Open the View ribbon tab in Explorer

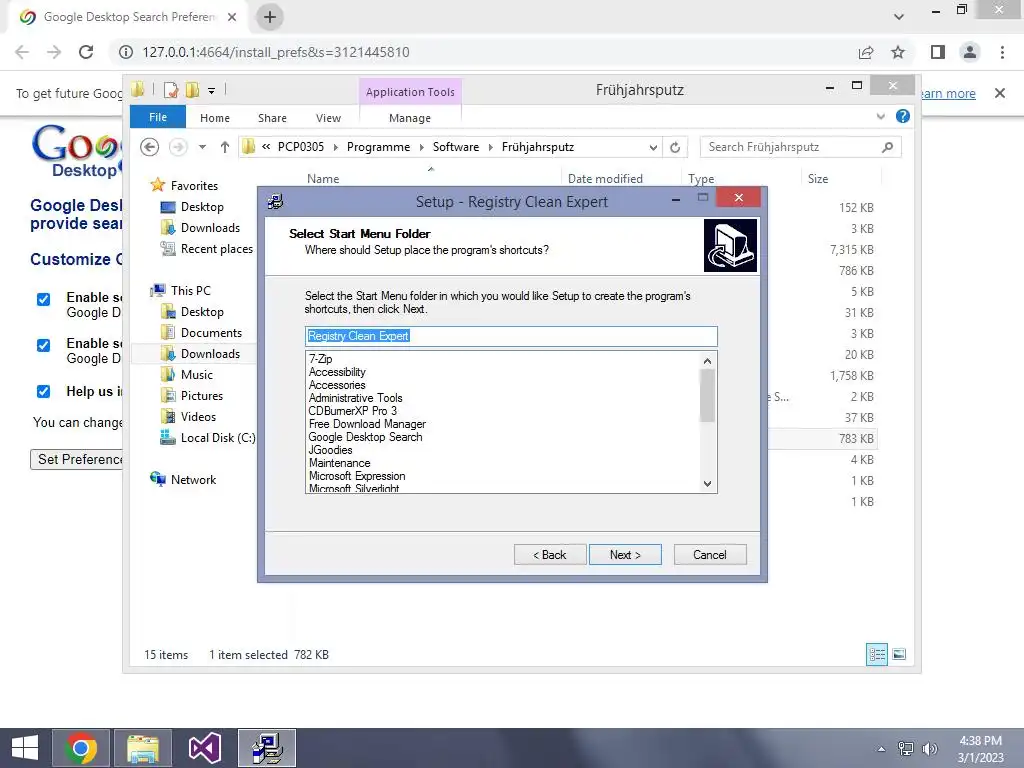click(328, 118)
